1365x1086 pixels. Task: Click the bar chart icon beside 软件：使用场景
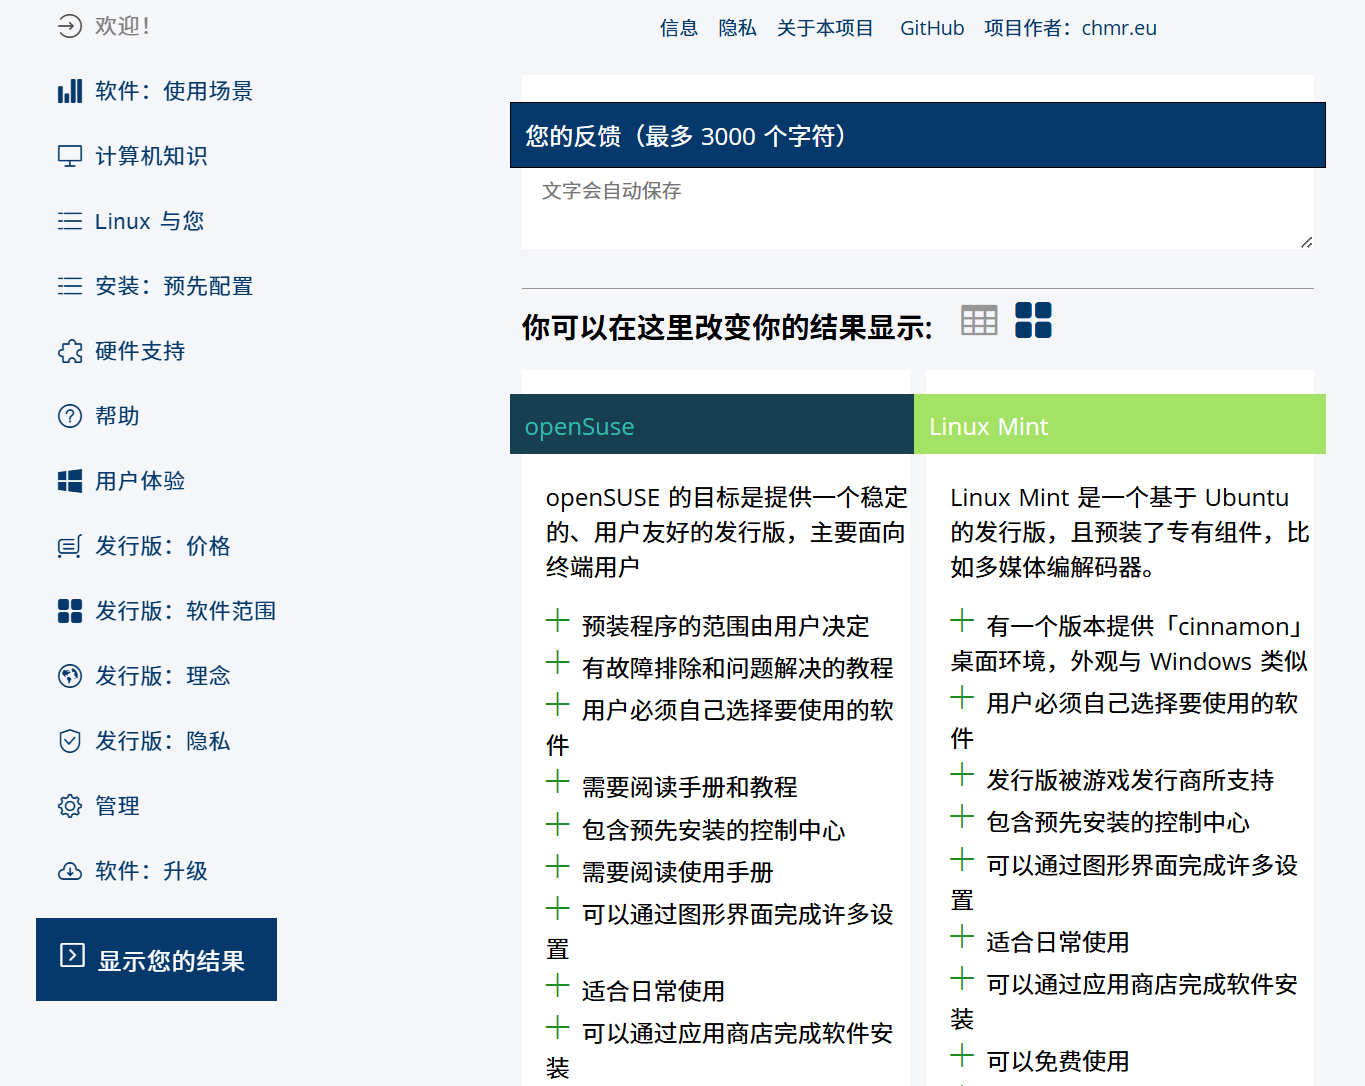click(70, 92)
